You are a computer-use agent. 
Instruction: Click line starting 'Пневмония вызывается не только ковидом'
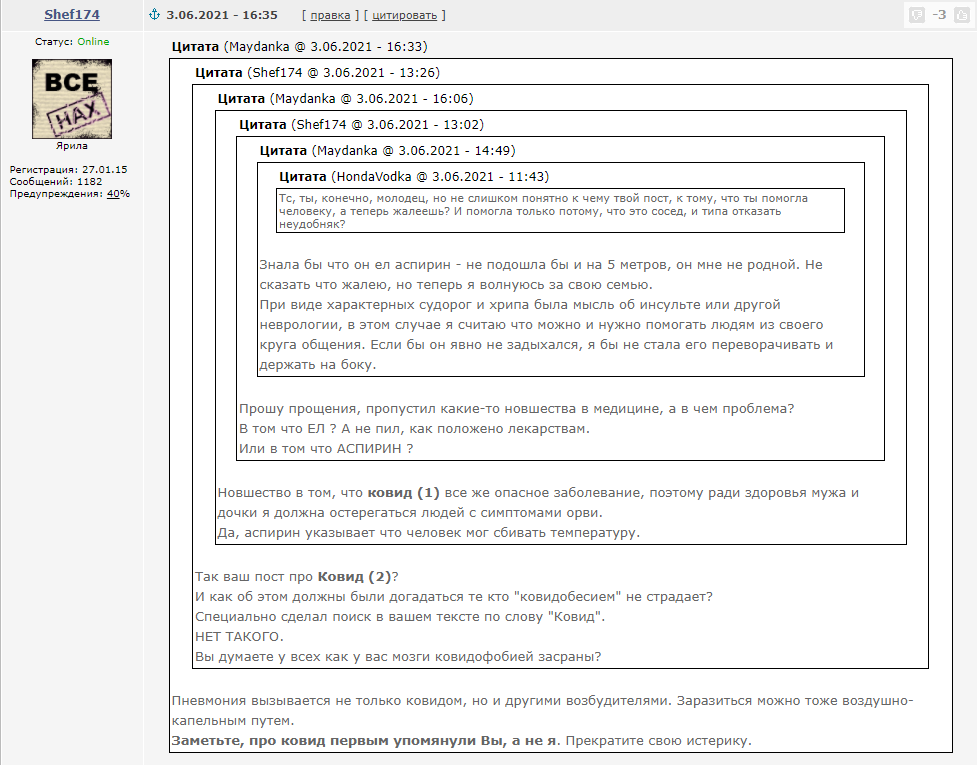(x=542, y=701)
